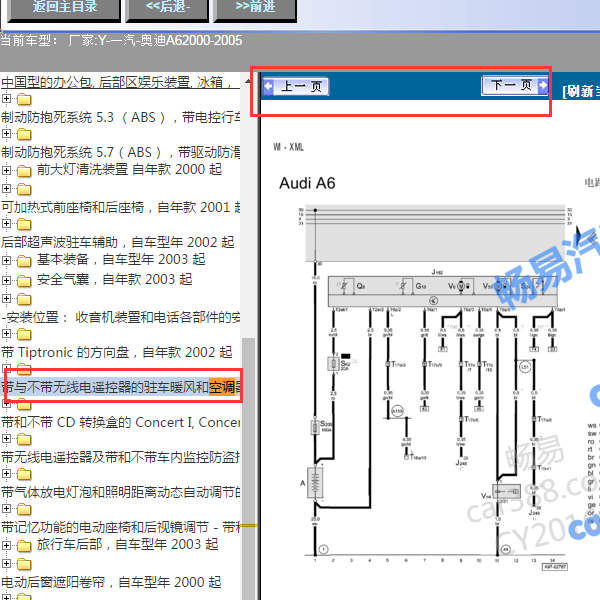Image resolution: width=600 pixels, height=600 pixels.
Task: Expand the -安装位置: 收音机装置 node
Action: pos(6,298)
